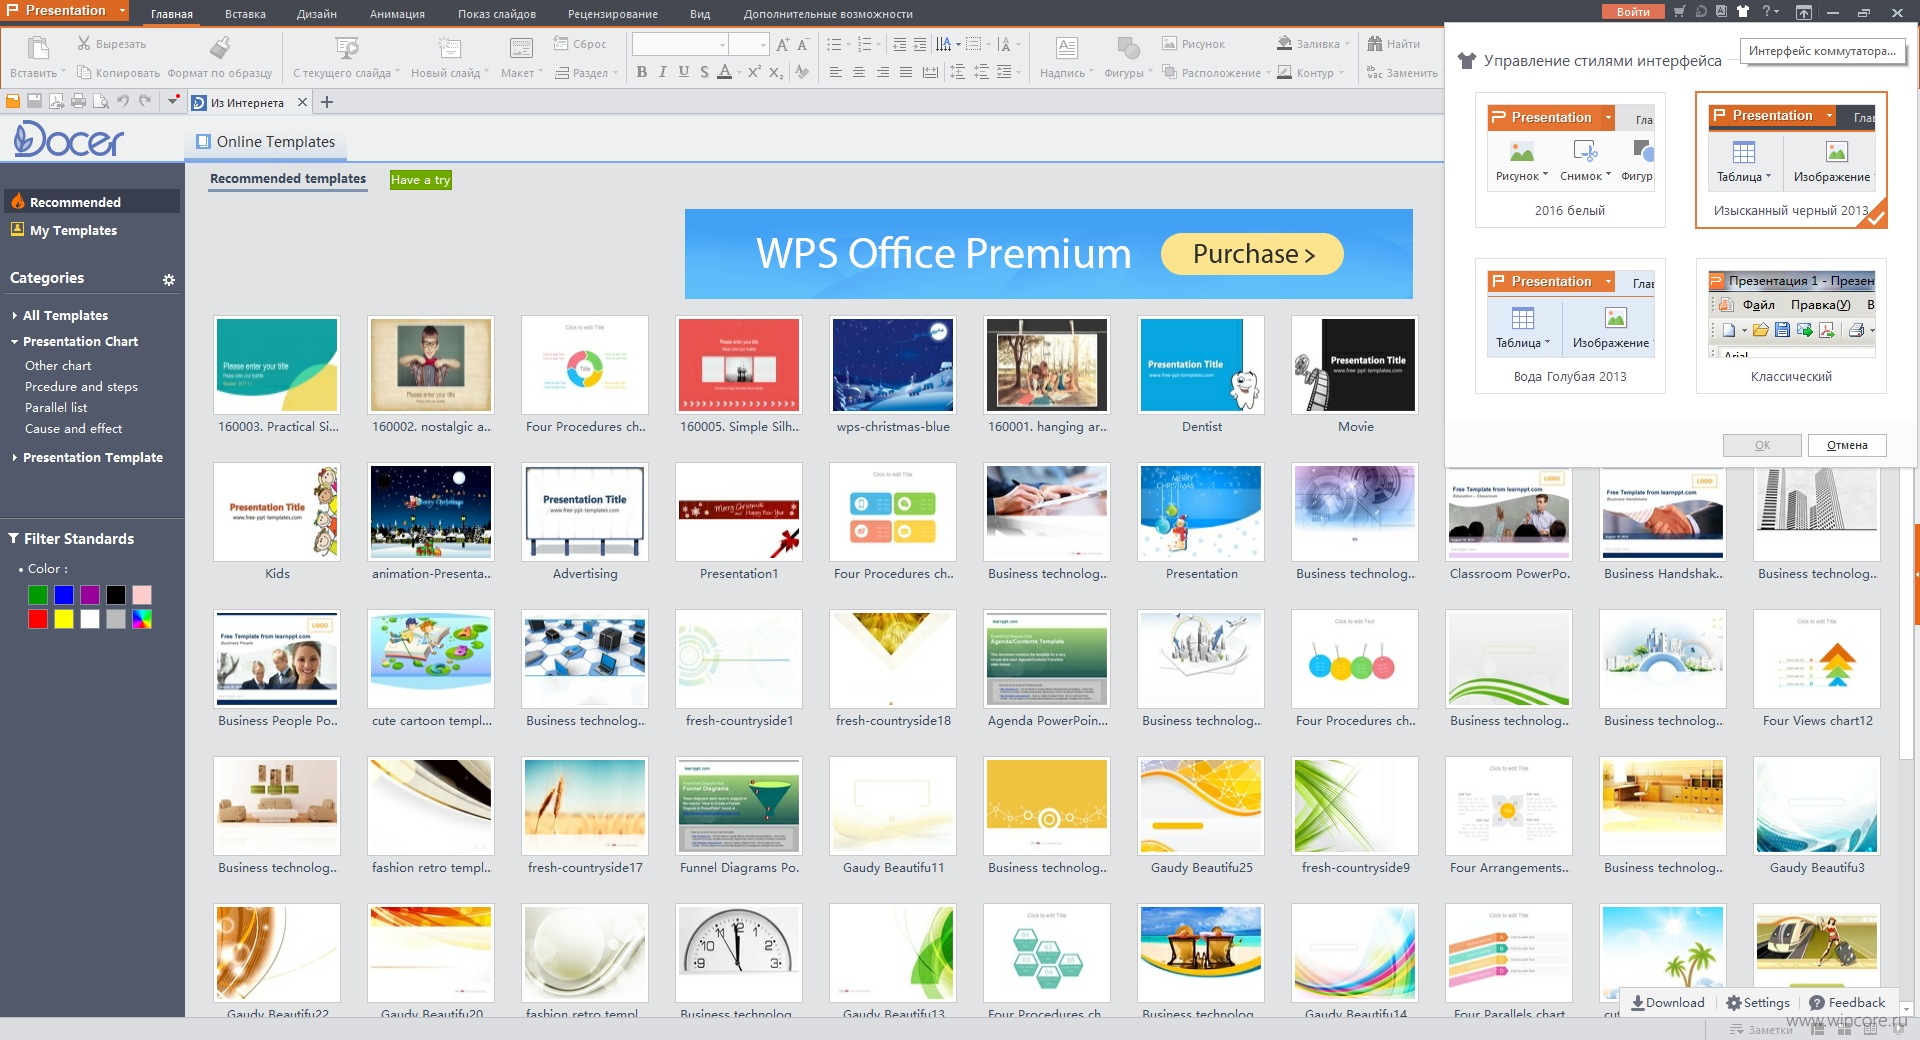Justify text icon
The height and width of the screenshot is (1040, 1920).
(905, 72)
